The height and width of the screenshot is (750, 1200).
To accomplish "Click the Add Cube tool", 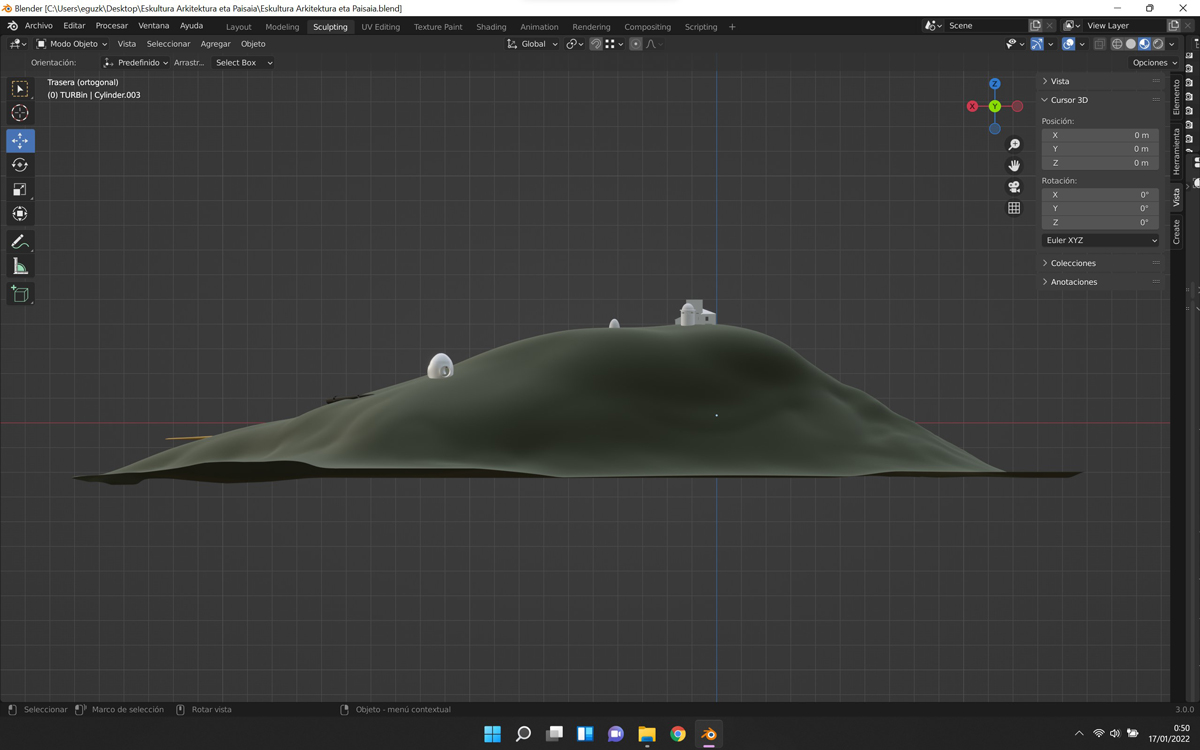I will coord(20,294).
